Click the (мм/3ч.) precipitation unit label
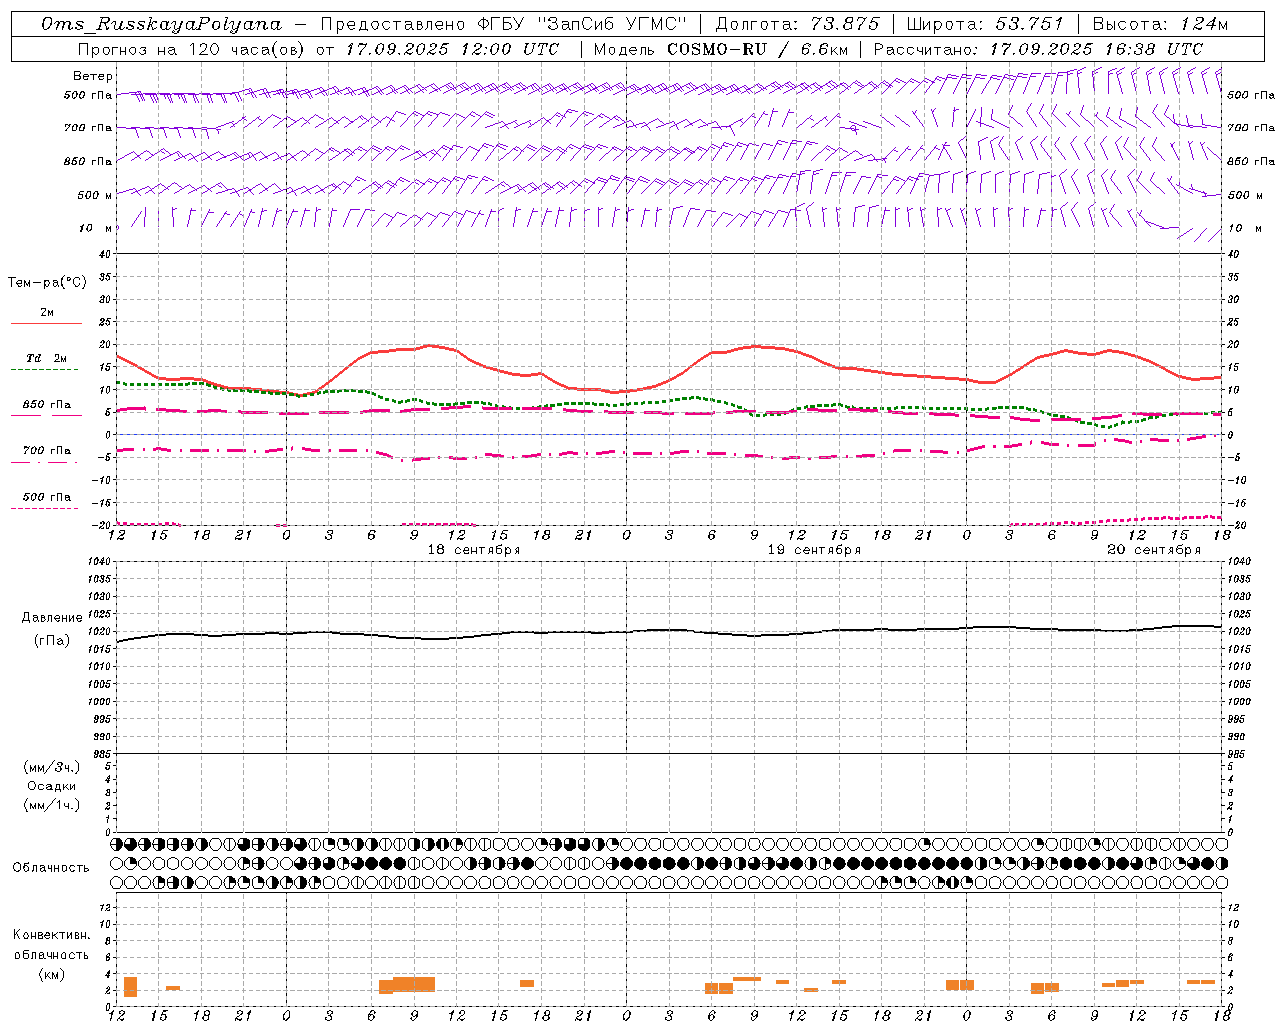The height and width of the screenshot is (1024, 1280). (52, 767)
